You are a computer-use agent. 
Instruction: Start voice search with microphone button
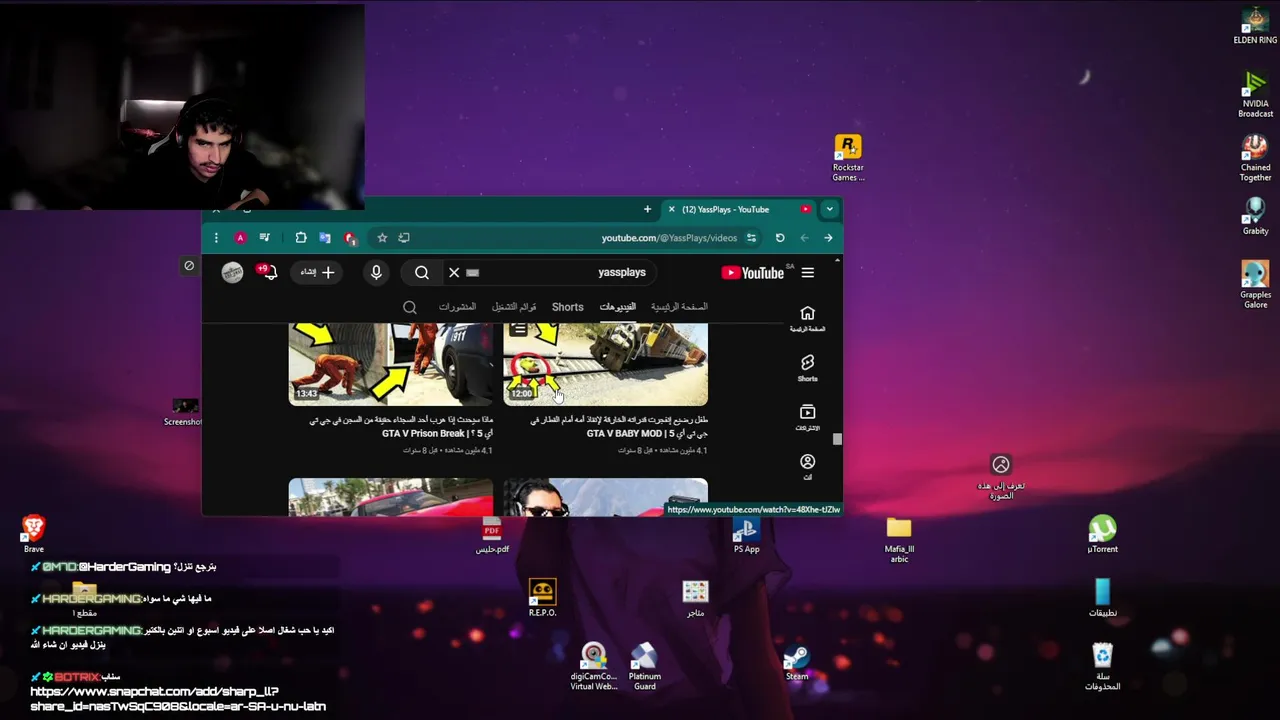point(376,272)
